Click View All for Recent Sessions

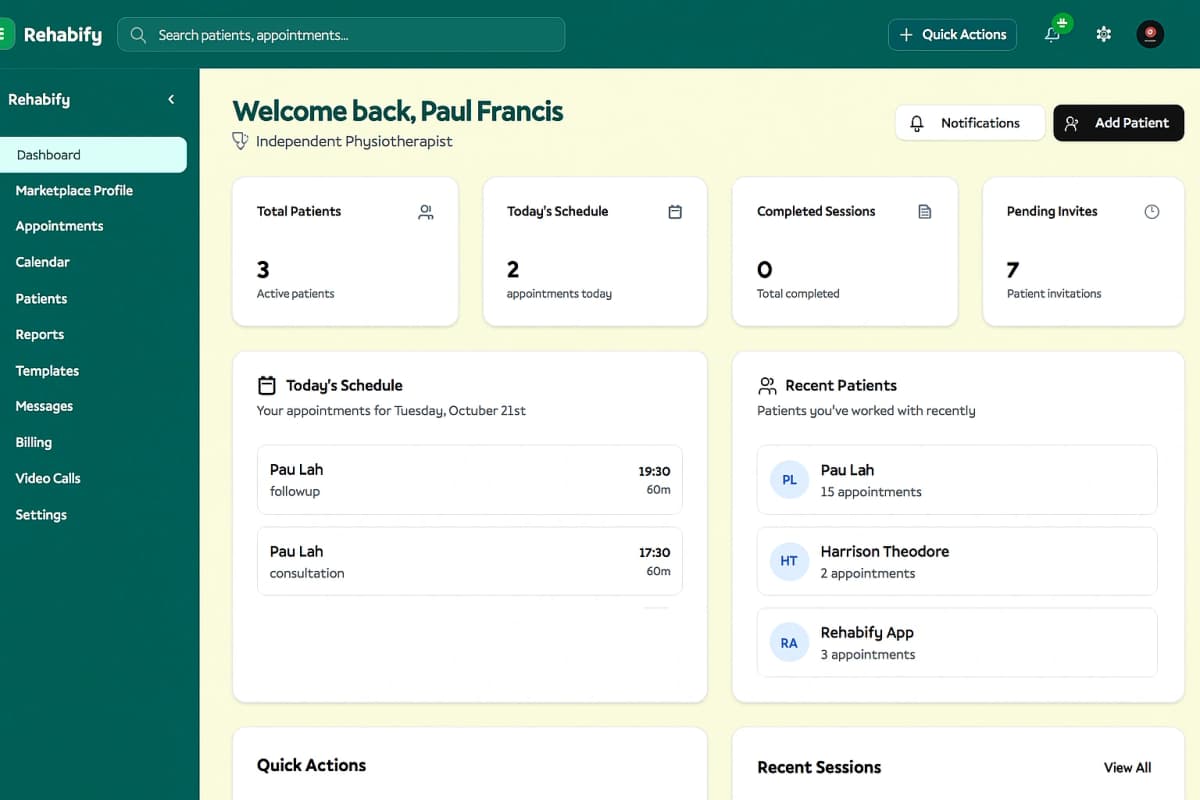click(1127, 768)
